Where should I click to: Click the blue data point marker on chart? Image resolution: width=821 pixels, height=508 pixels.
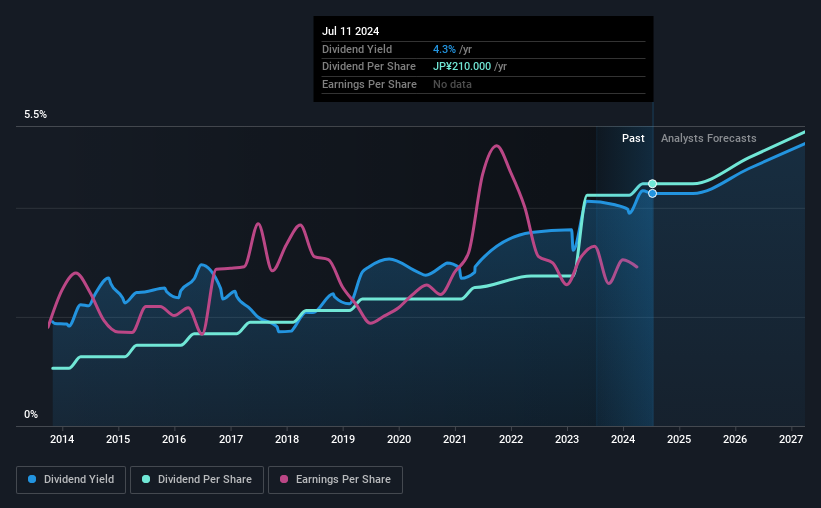coord(652,193)
